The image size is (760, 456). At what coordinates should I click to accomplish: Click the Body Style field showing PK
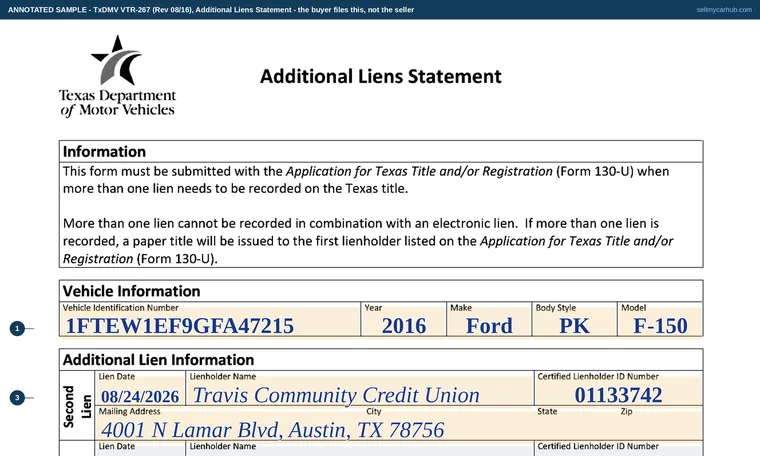pos(574,319)
